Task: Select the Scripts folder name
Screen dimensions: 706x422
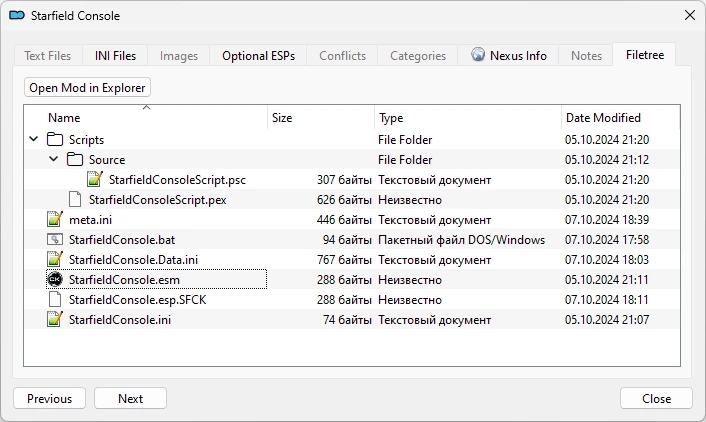Action: (86, 140)
